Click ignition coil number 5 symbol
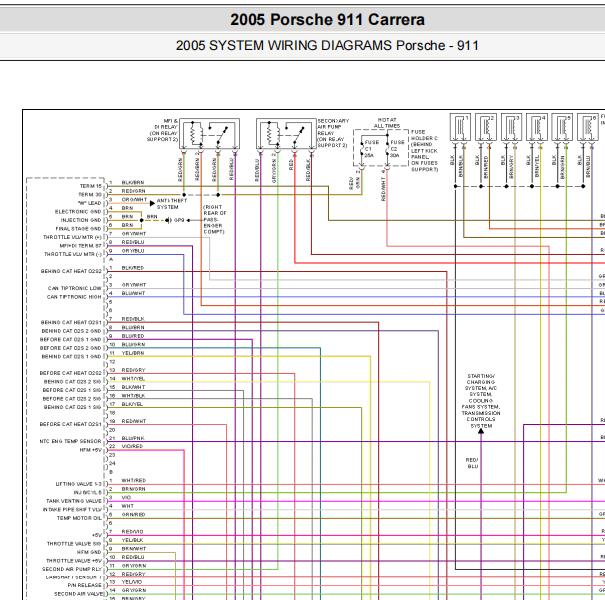 click(x=562, y=127)
